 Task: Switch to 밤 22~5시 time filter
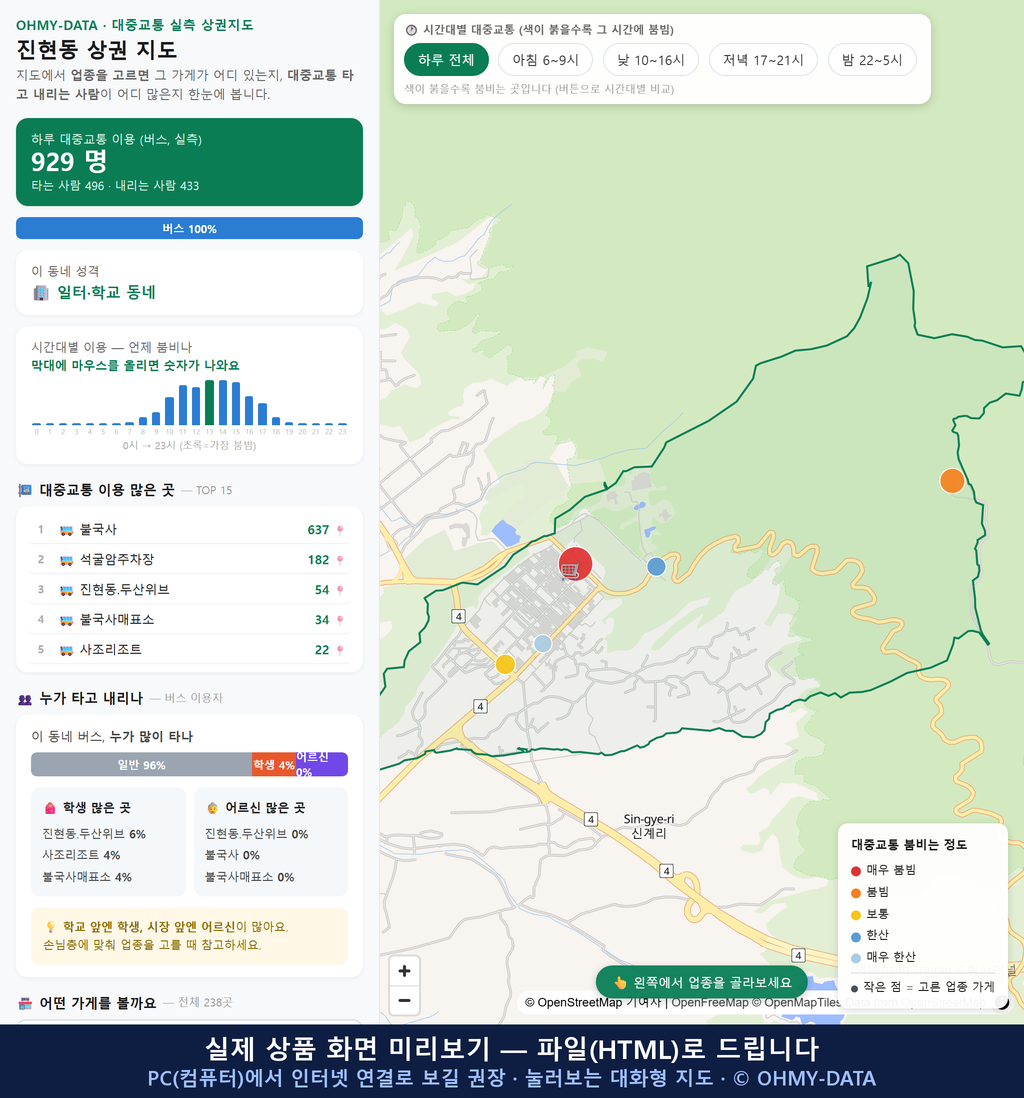click(872, 60)
